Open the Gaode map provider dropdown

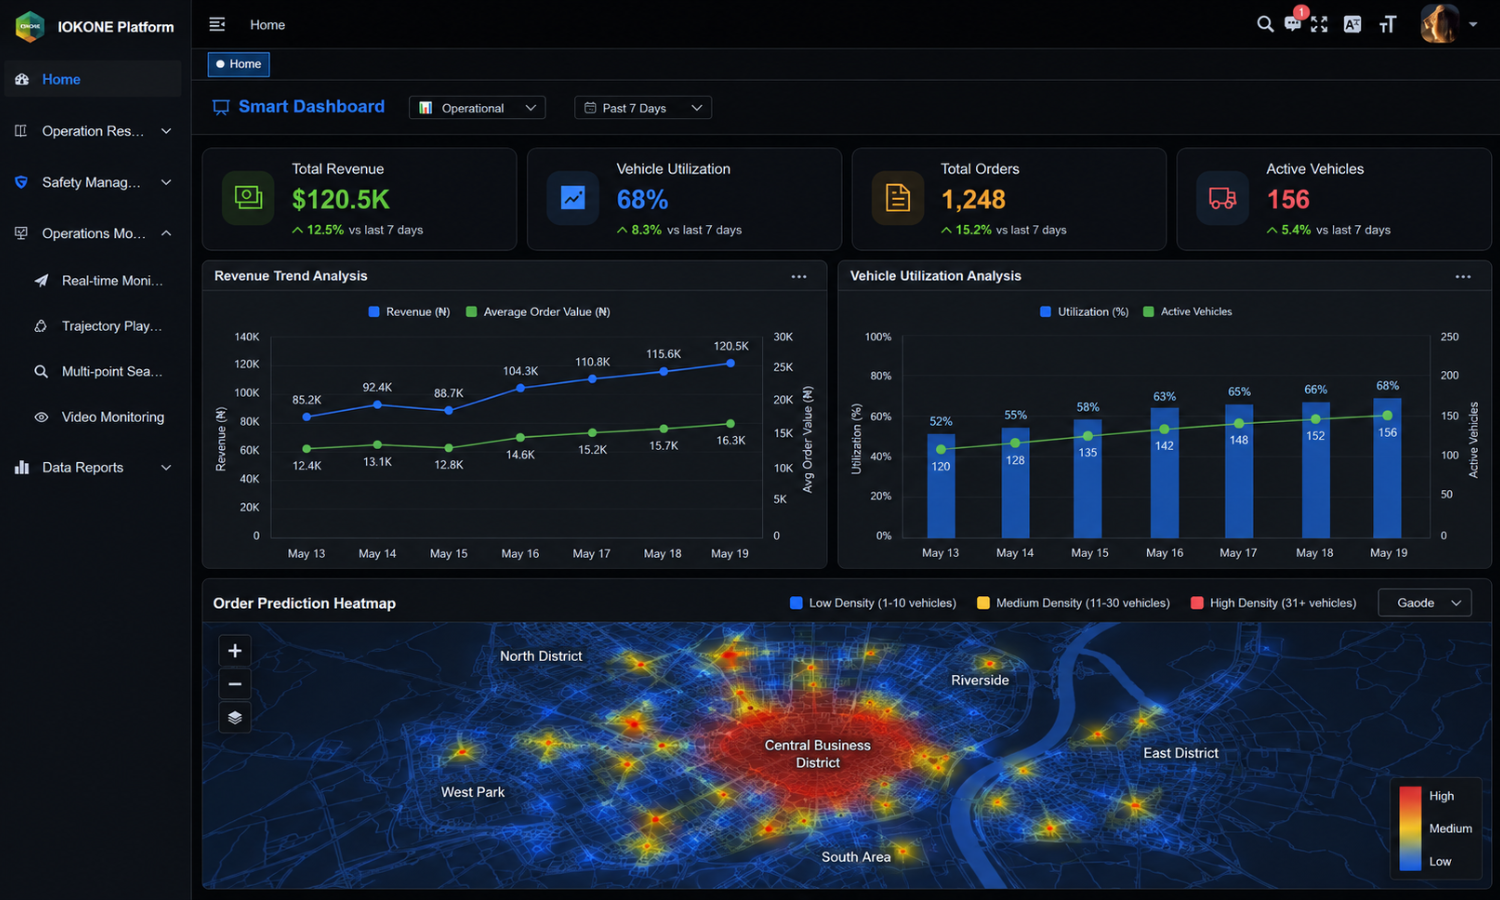[1425, 603]
